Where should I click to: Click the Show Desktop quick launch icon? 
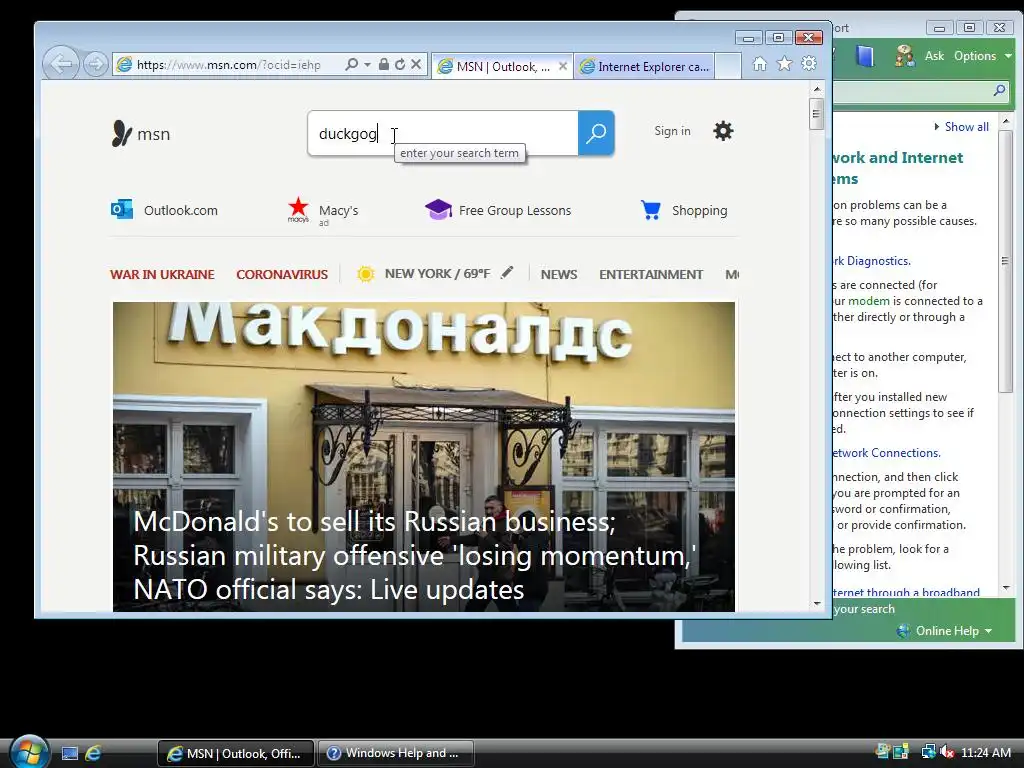[70, 753]
